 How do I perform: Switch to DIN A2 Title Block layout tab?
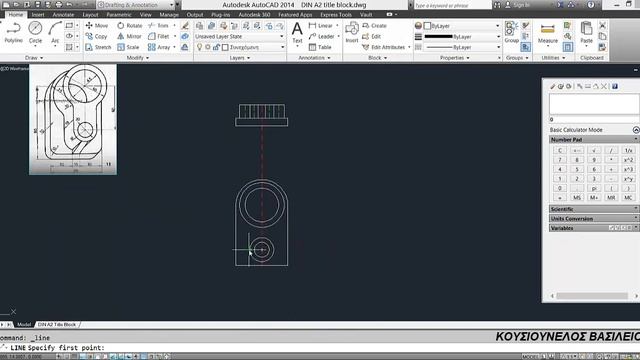(57, 324)
